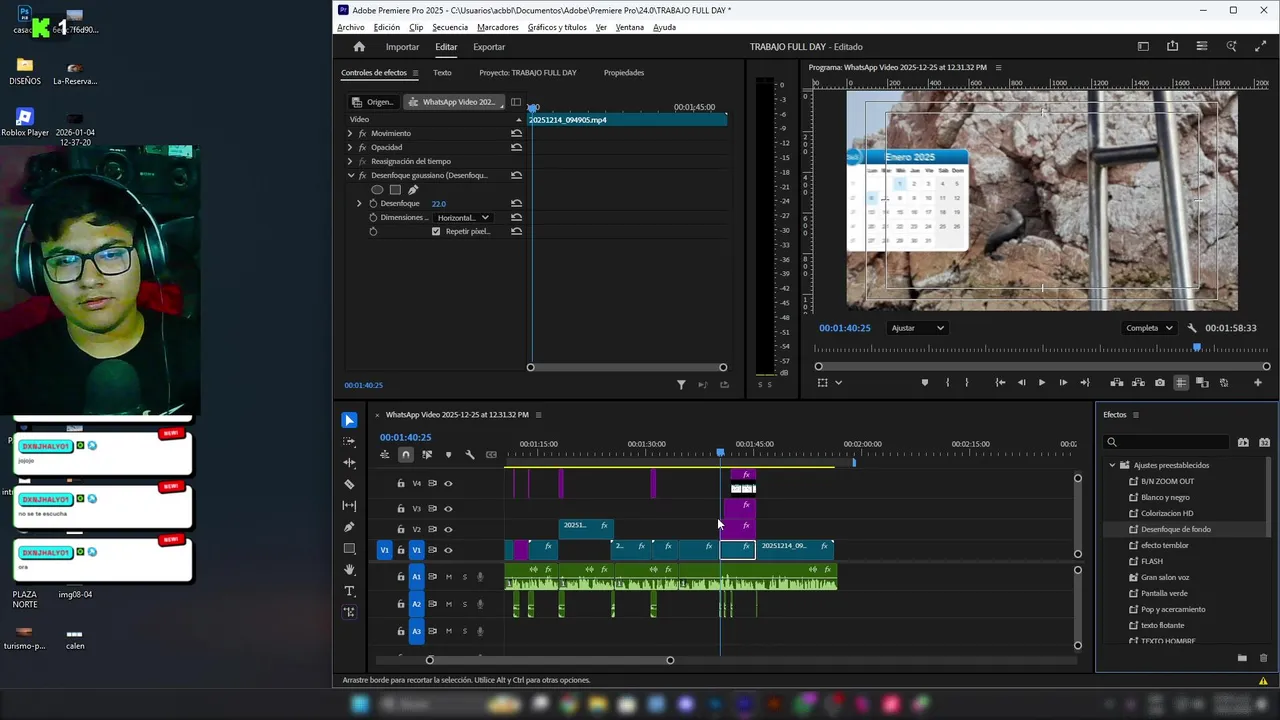Select the Razor tool
Viewport: 1280px width, 720px height.
click(349, 484)
